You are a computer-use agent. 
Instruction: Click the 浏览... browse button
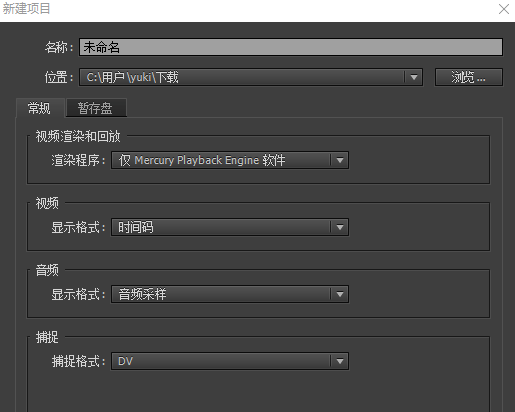[x=469, y=77]
